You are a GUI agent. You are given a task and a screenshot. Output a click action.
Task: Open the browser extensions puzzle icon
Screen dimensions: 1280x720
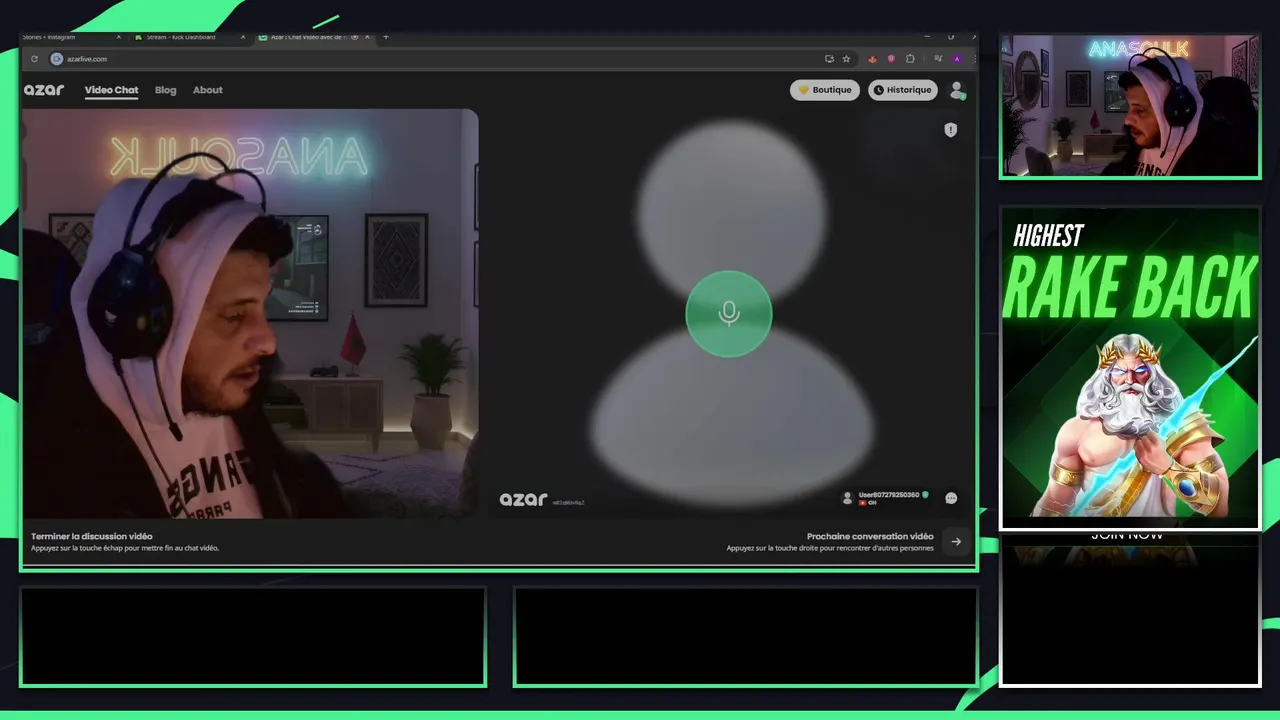[910, 59]
